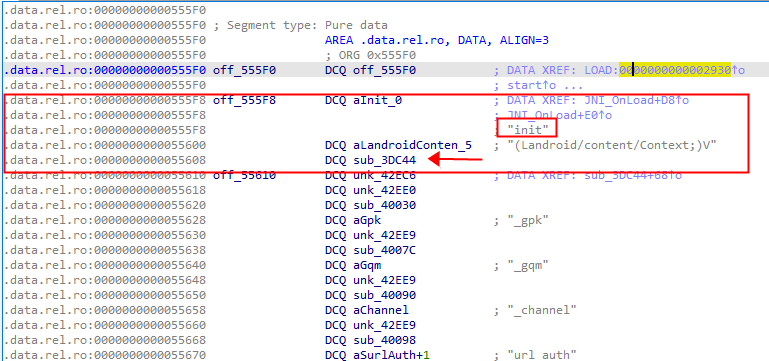Select the unk_42EE0 reference
The height and width of the screenshot is (361, 769).
tap(384, 190)
